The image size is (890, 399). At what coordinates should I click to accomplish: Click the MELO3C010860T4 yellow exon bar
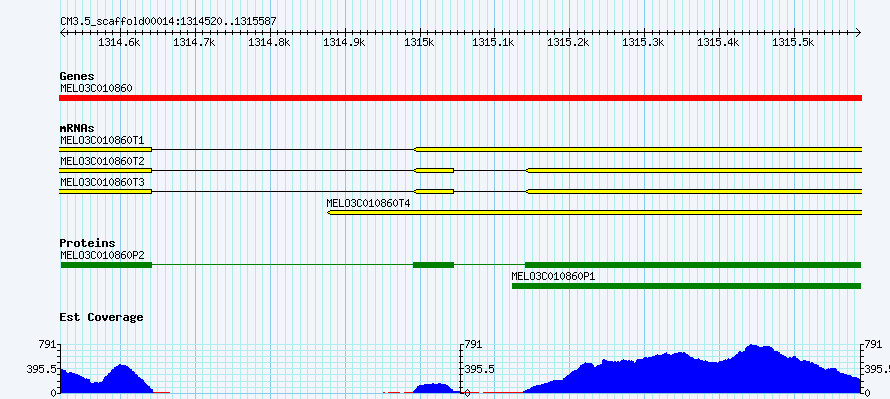[x=595, y=212]
